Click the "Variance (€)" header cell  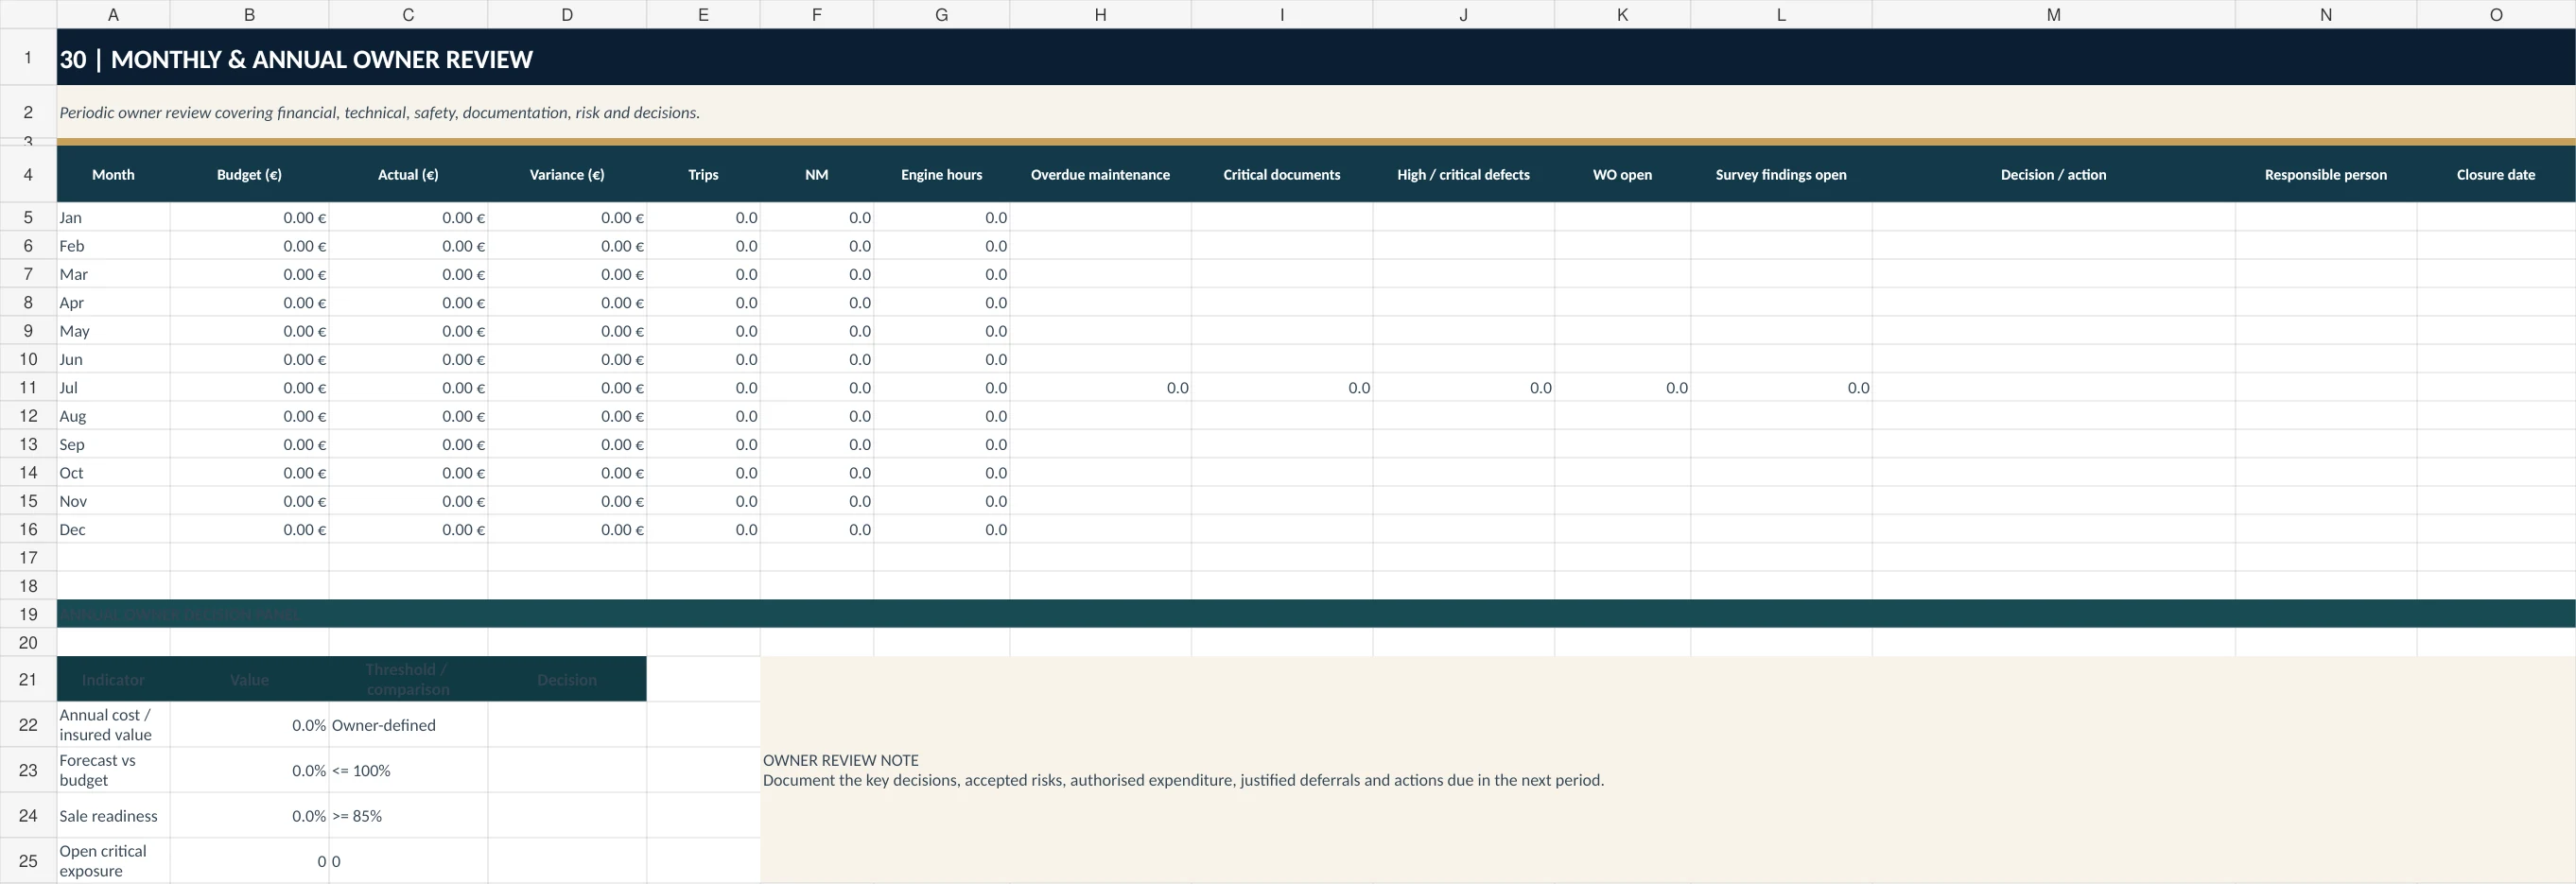tap(567, 174)
